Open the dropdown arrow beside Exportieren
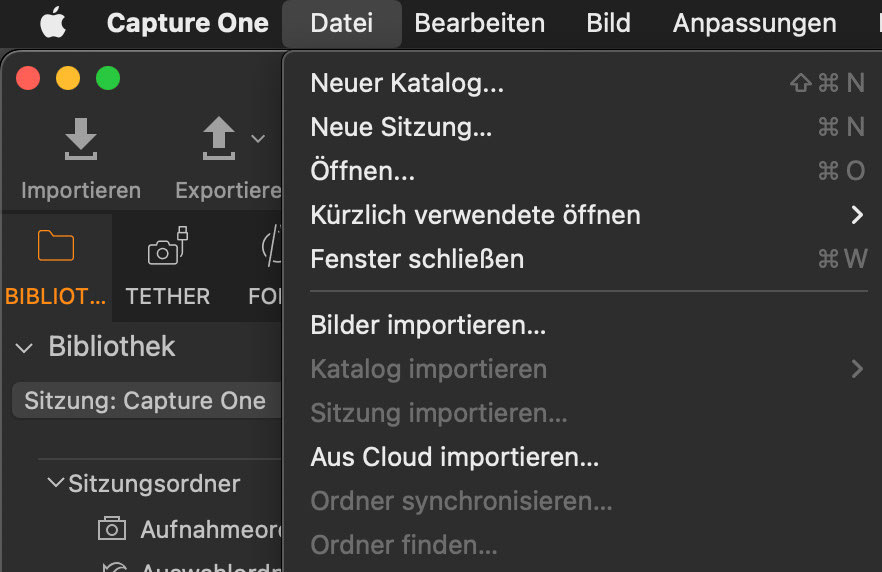 (x=258, y=139)
